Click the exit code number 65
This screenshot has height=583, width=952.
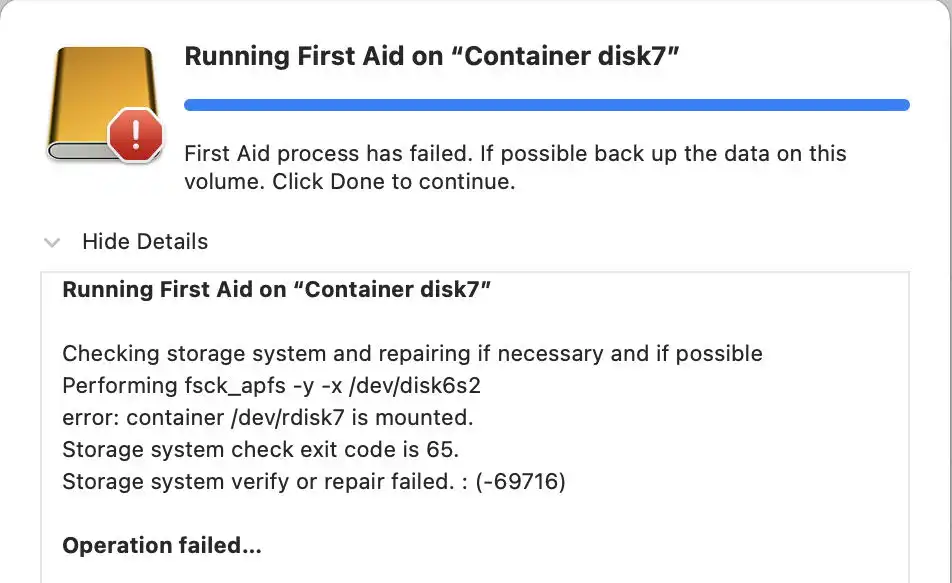click(x=439, y=449)
